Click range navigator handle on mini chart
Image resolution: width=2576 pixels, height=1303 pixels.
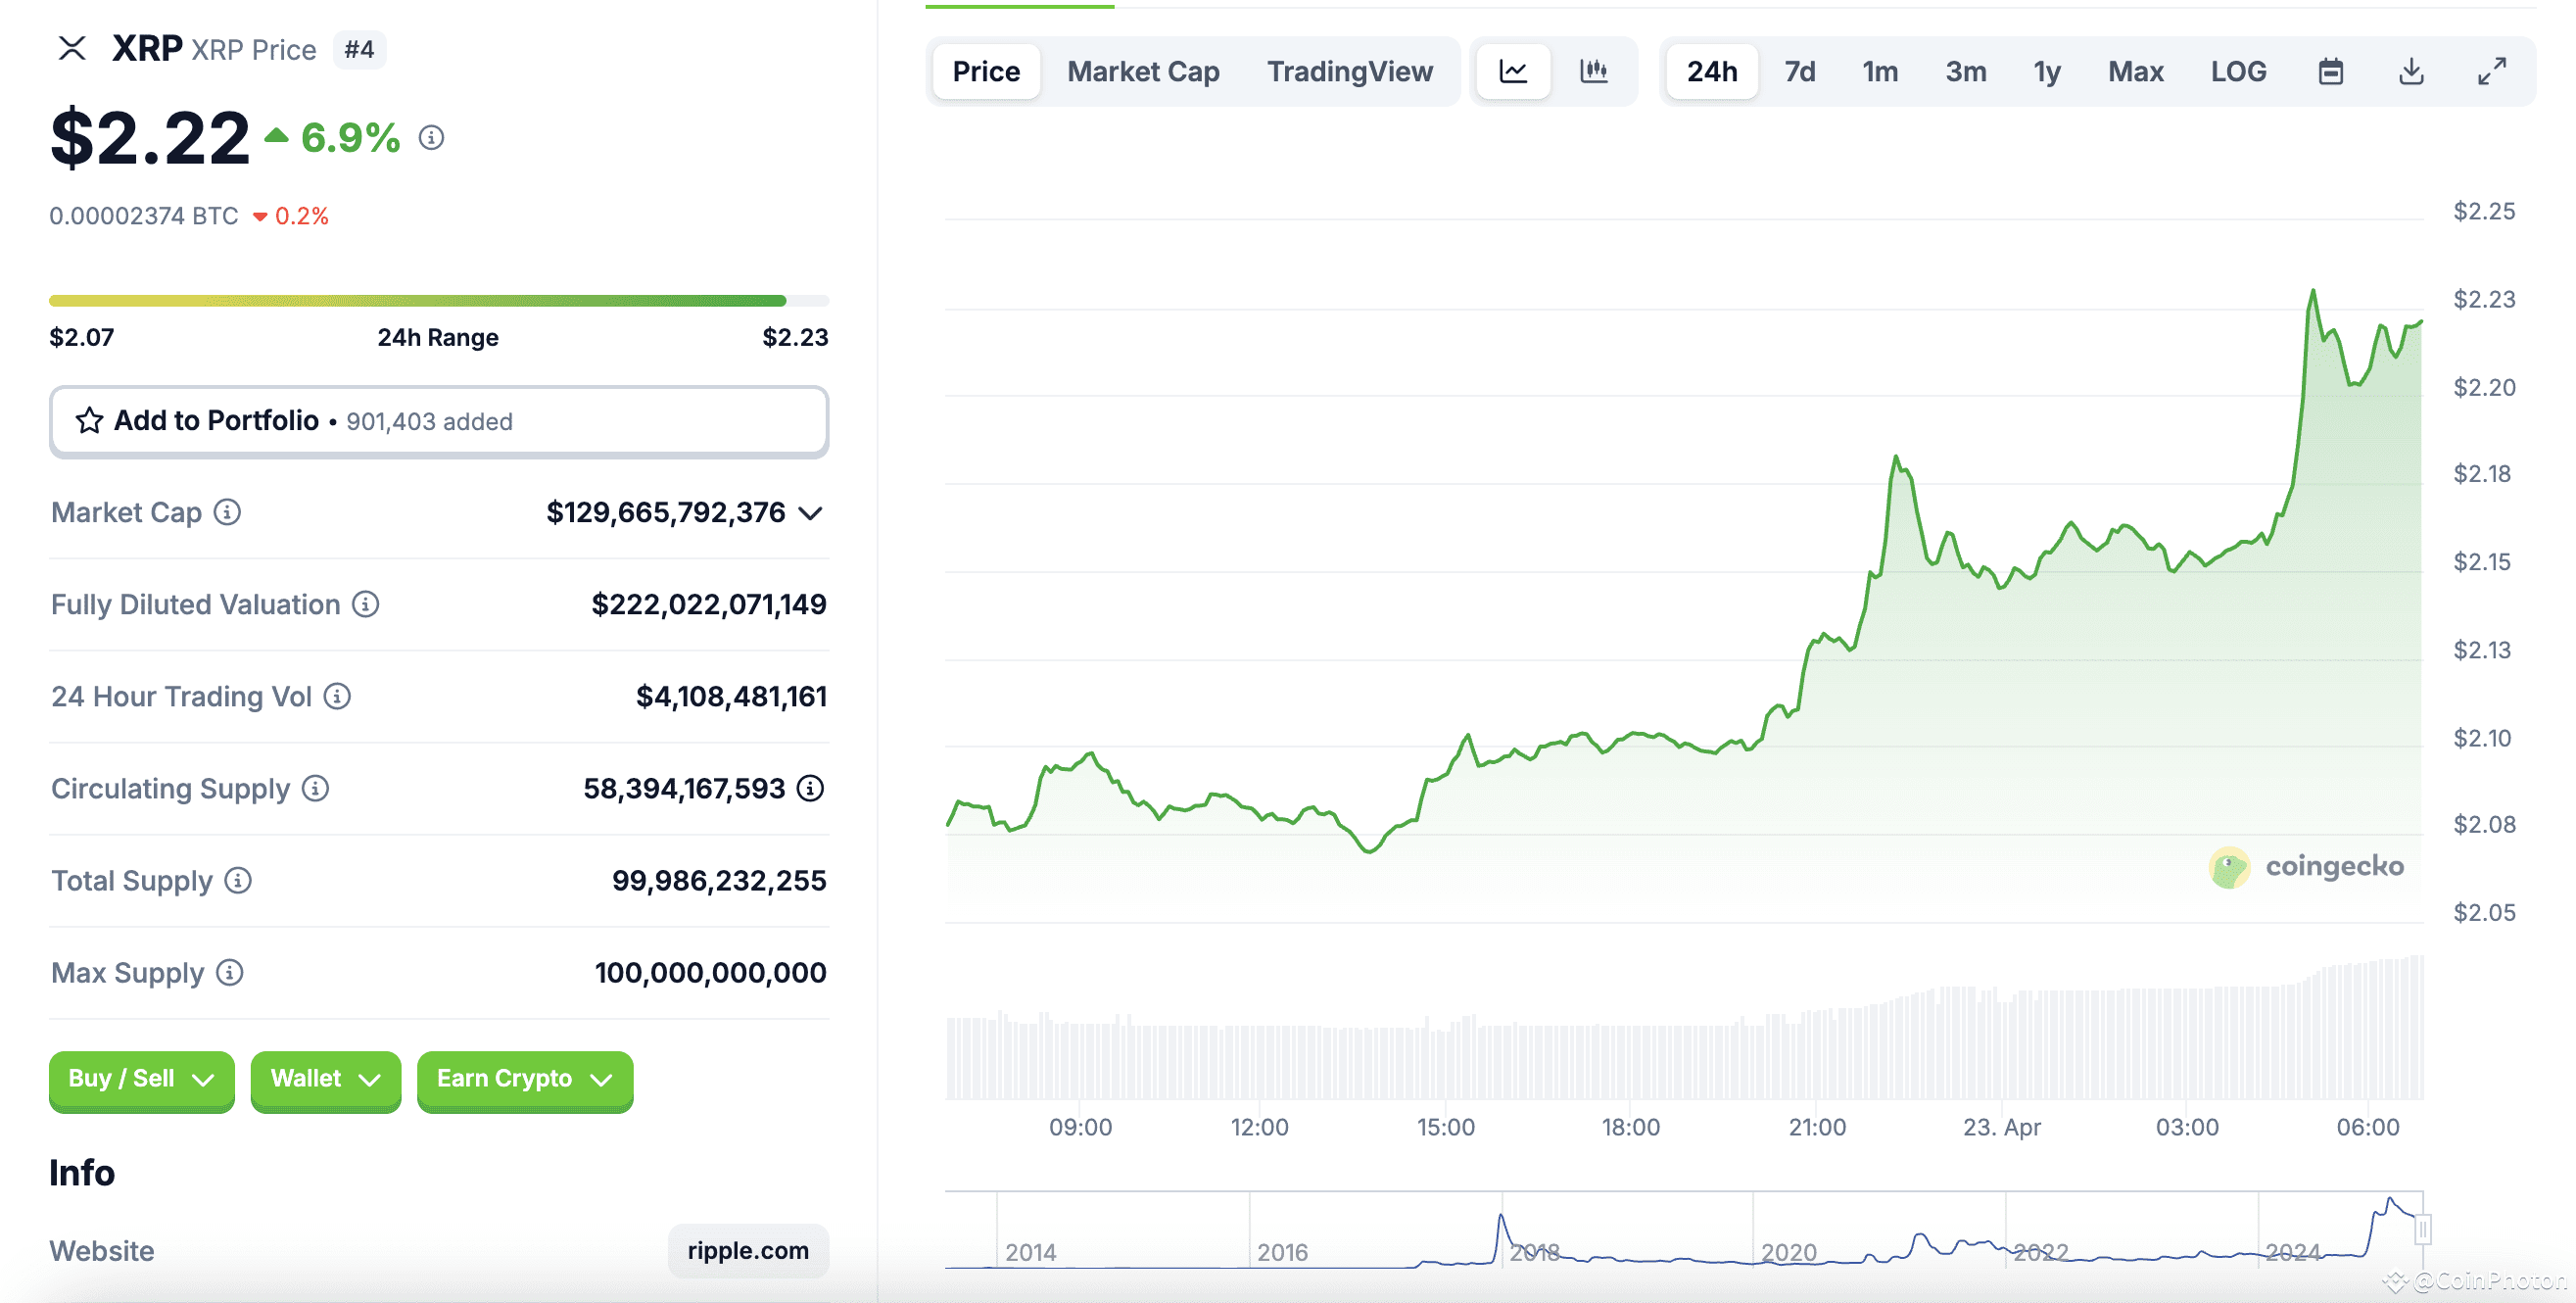click(2422, 1228)
